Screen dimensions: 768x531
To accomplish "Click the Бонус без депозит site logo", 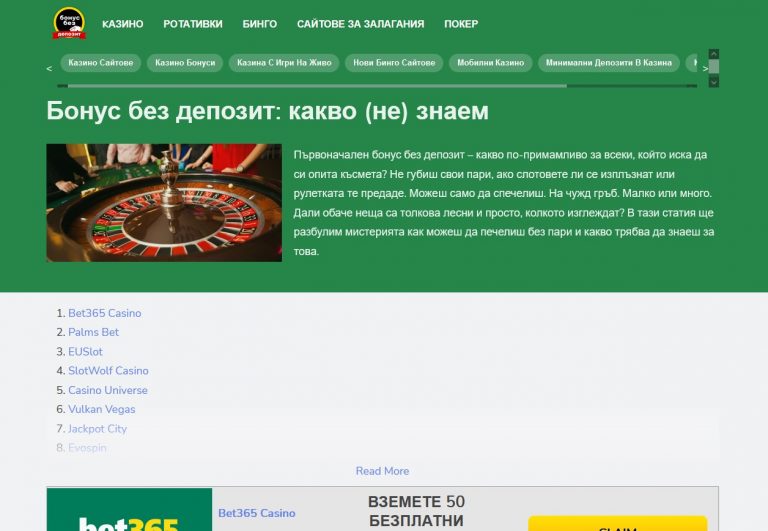I will tap(69, 23).
